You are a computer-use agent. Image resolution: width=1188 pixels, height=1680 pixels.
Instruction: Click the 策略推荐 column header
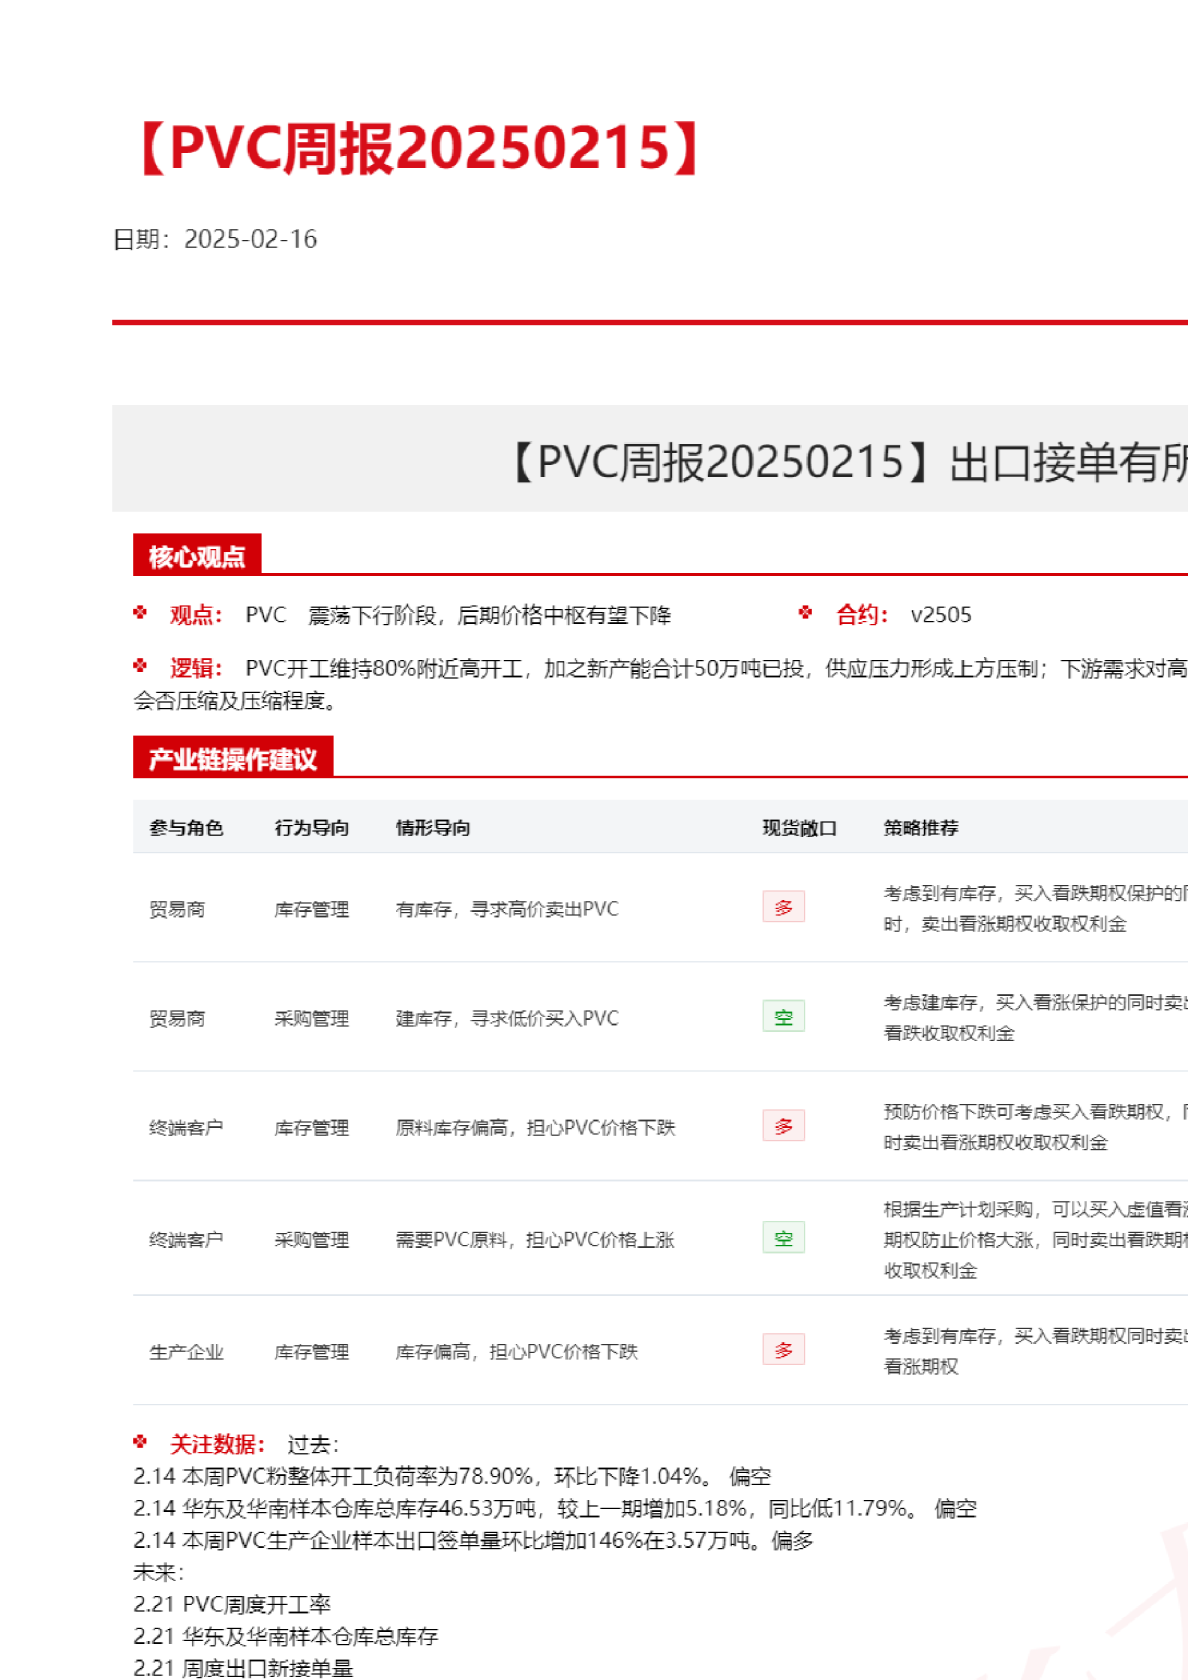920,828
